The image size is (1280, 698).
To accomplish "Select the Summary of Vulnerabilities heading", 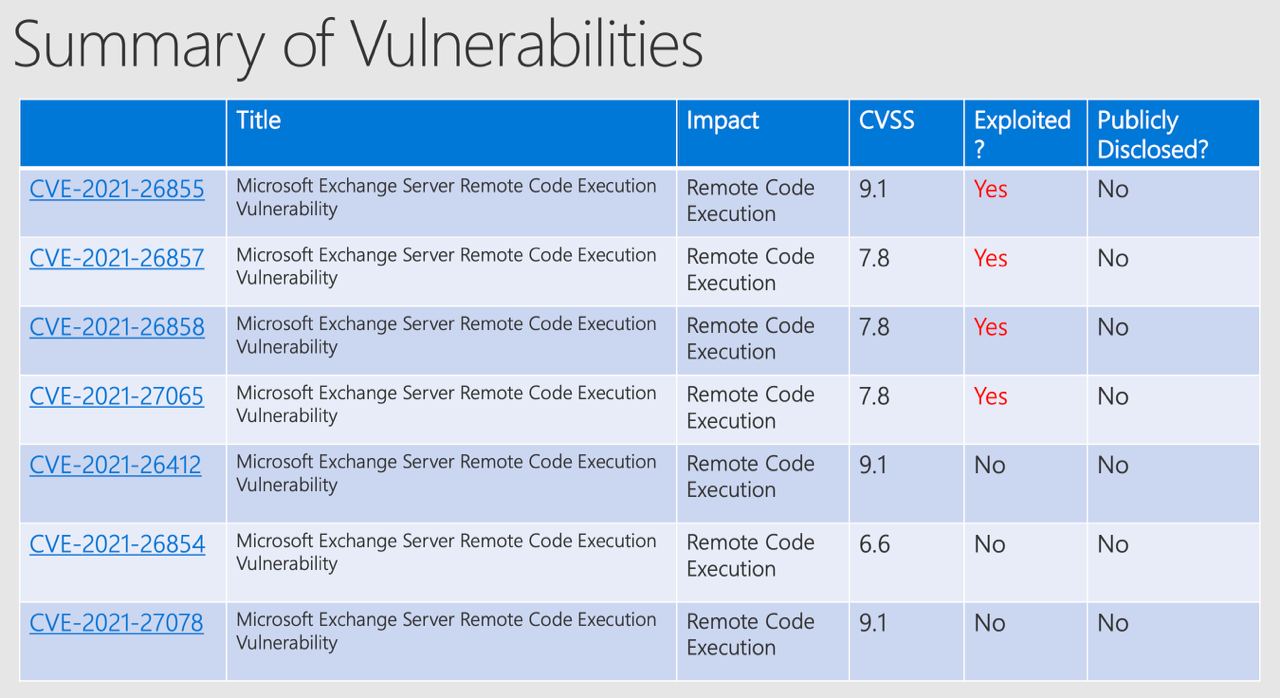I will (x=358, y=46).
